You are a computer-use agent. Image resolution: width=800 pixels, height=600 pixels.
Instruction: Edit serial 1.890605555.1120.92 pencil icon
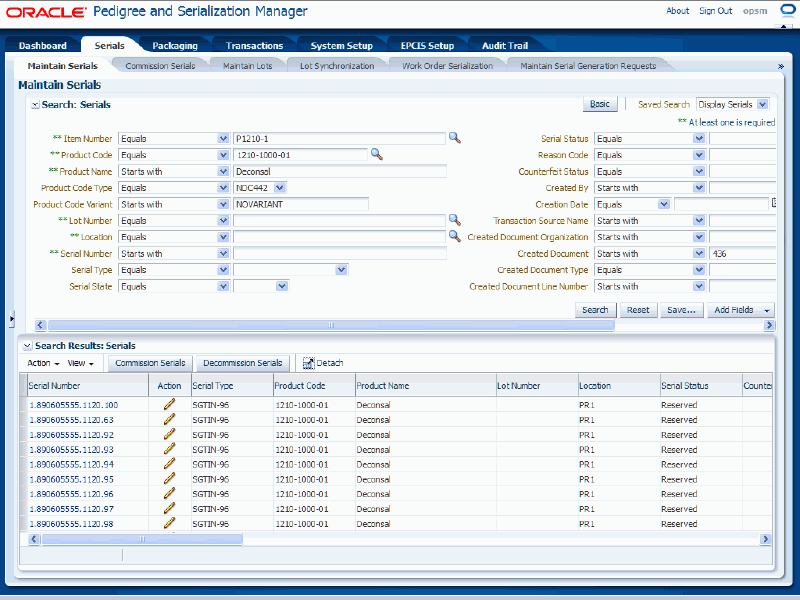click(x=169, y=434)
